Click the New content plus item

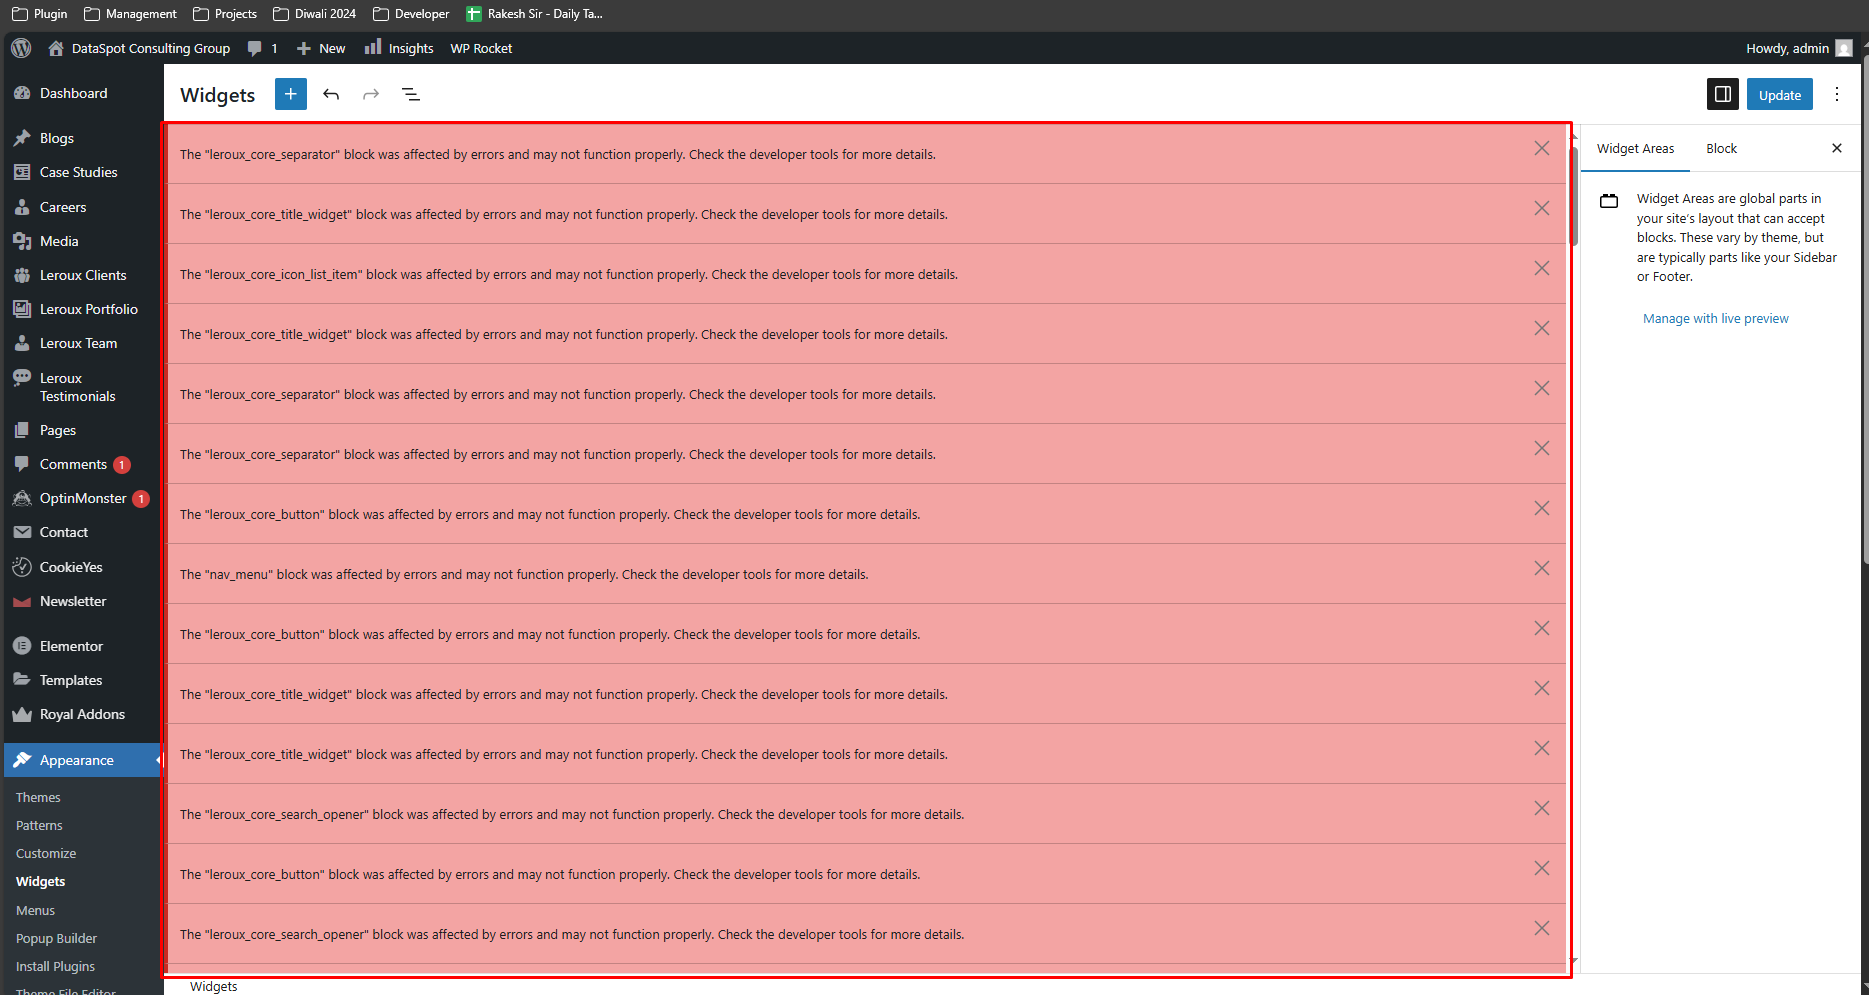(x=321, y=48)
